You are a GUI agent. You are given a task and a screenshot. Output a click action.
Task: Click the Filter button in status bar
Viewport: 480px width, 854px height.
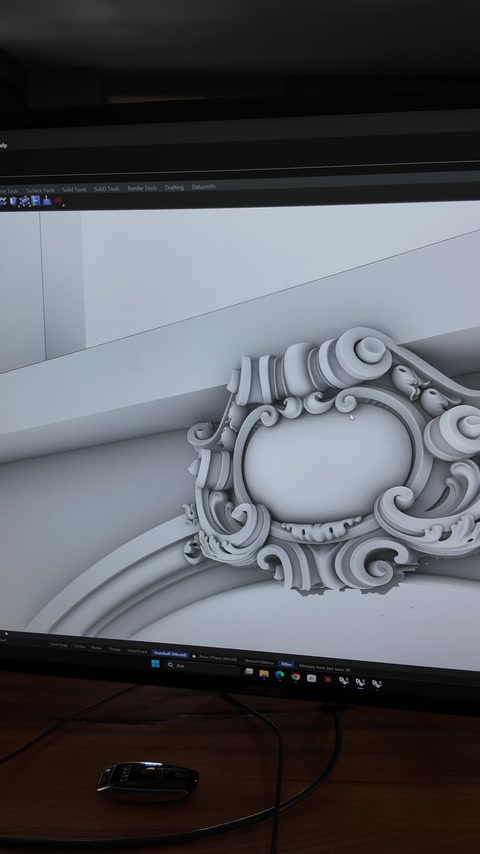tap(286, 664)
